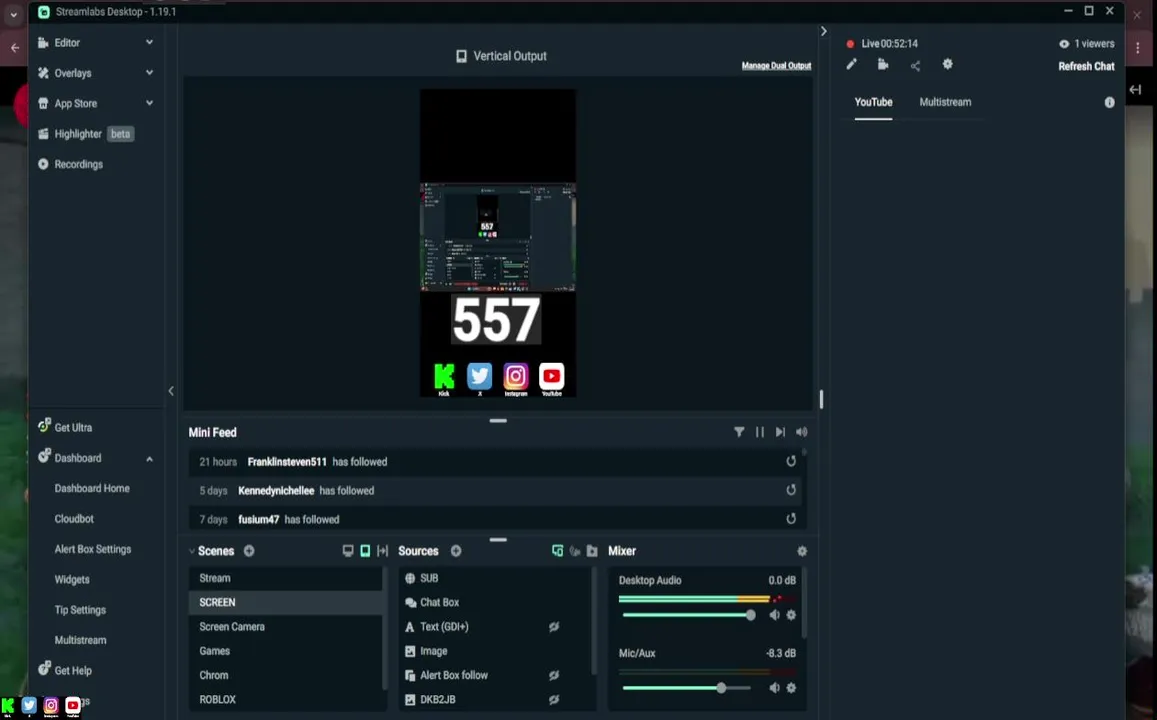The width and height of the screenshot is (1157, 720).
Task: Skip the current alert in Mini Feed
Action: pos(780,432)
